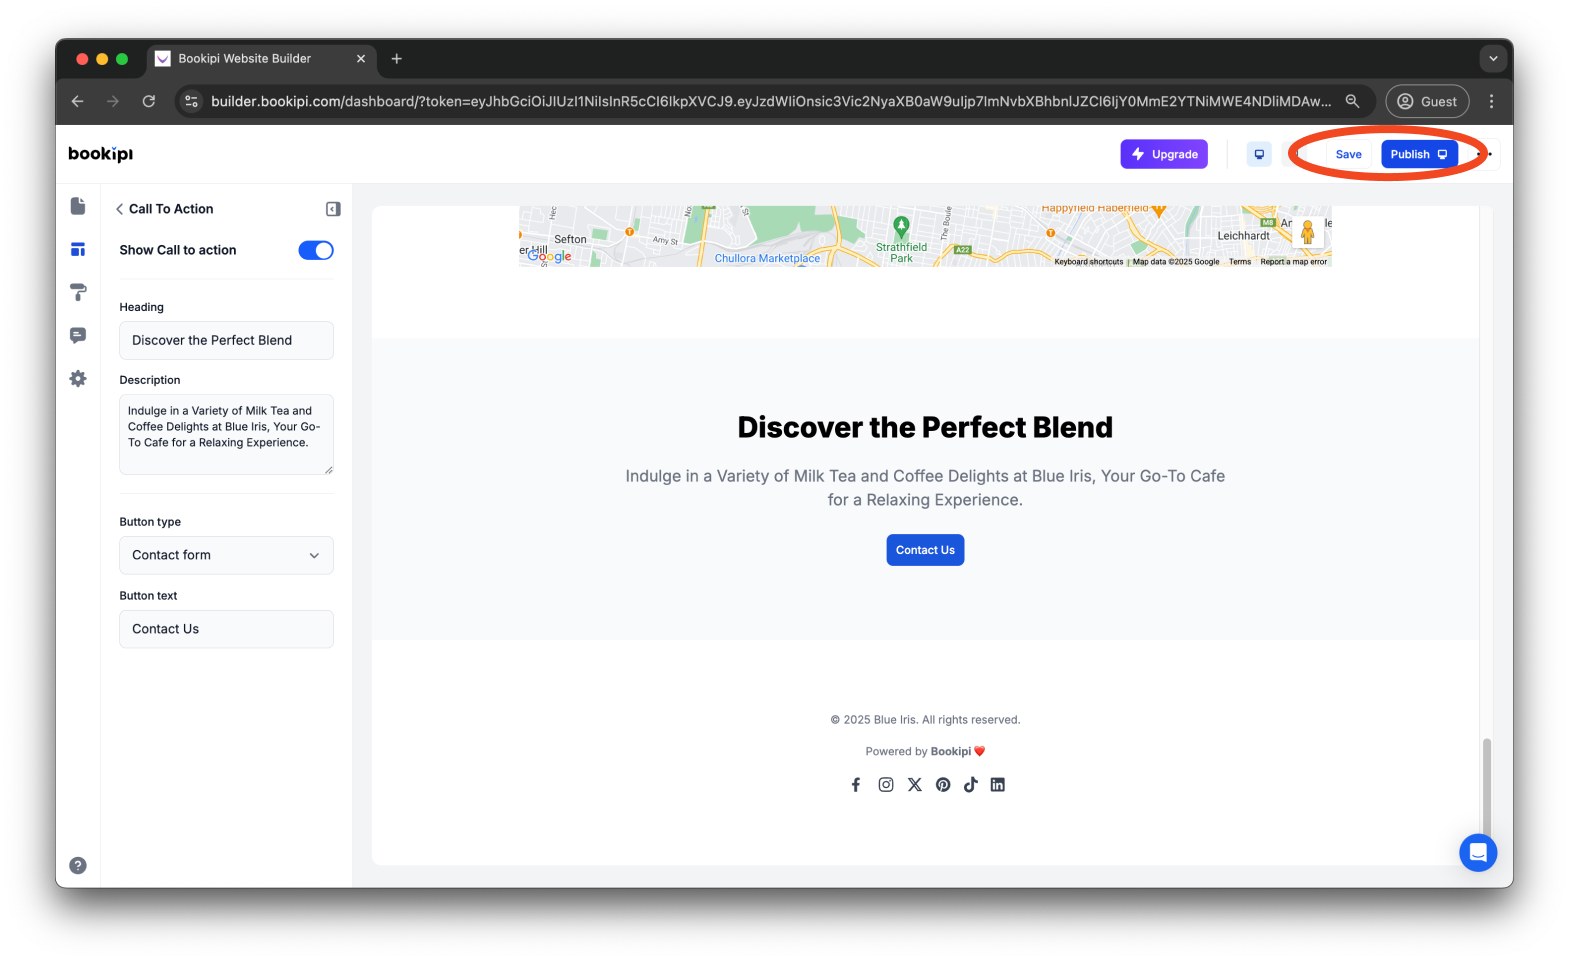Click Strathfield Park label on map
Image resolution: width=1569 pixels, height=961 pixels.
coord(901,252)
